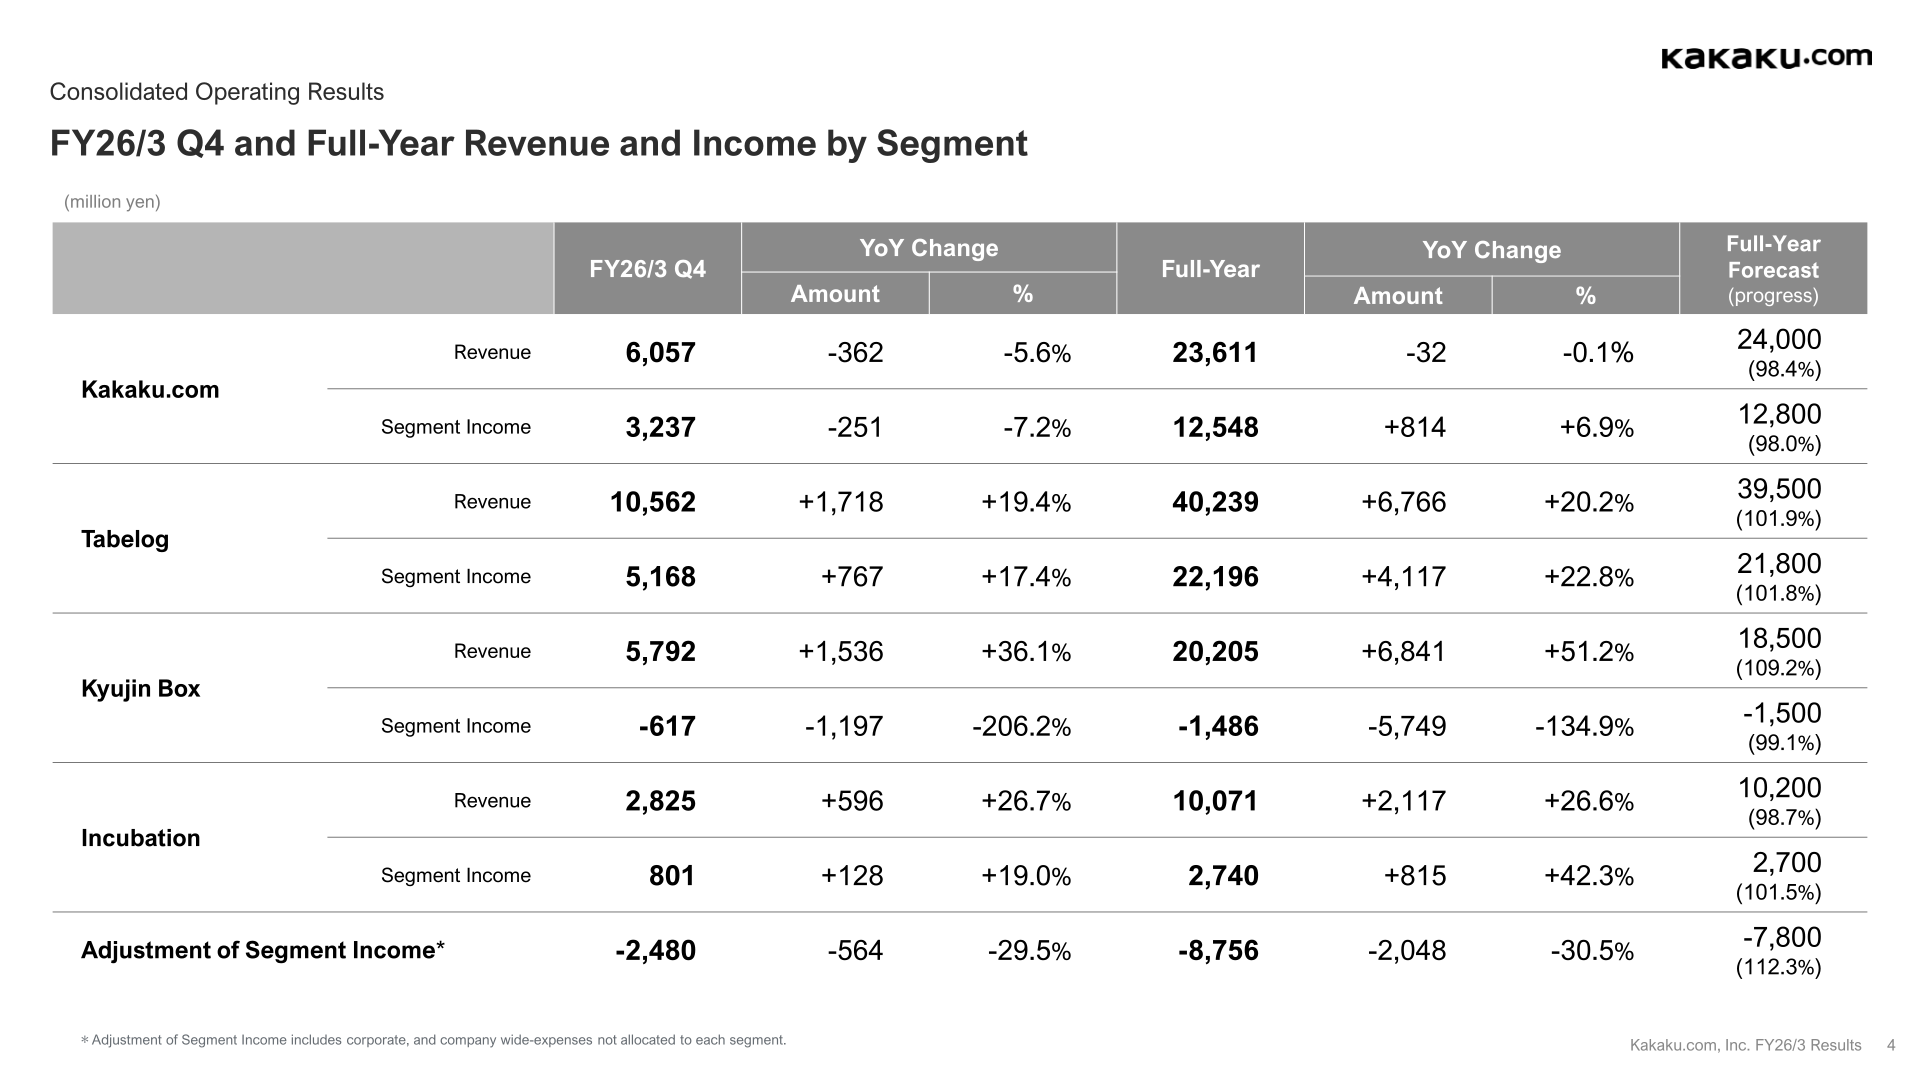Select the Kakaku.com segment row label
This screenshot has height=1080, width=1920.
point(150,390)
